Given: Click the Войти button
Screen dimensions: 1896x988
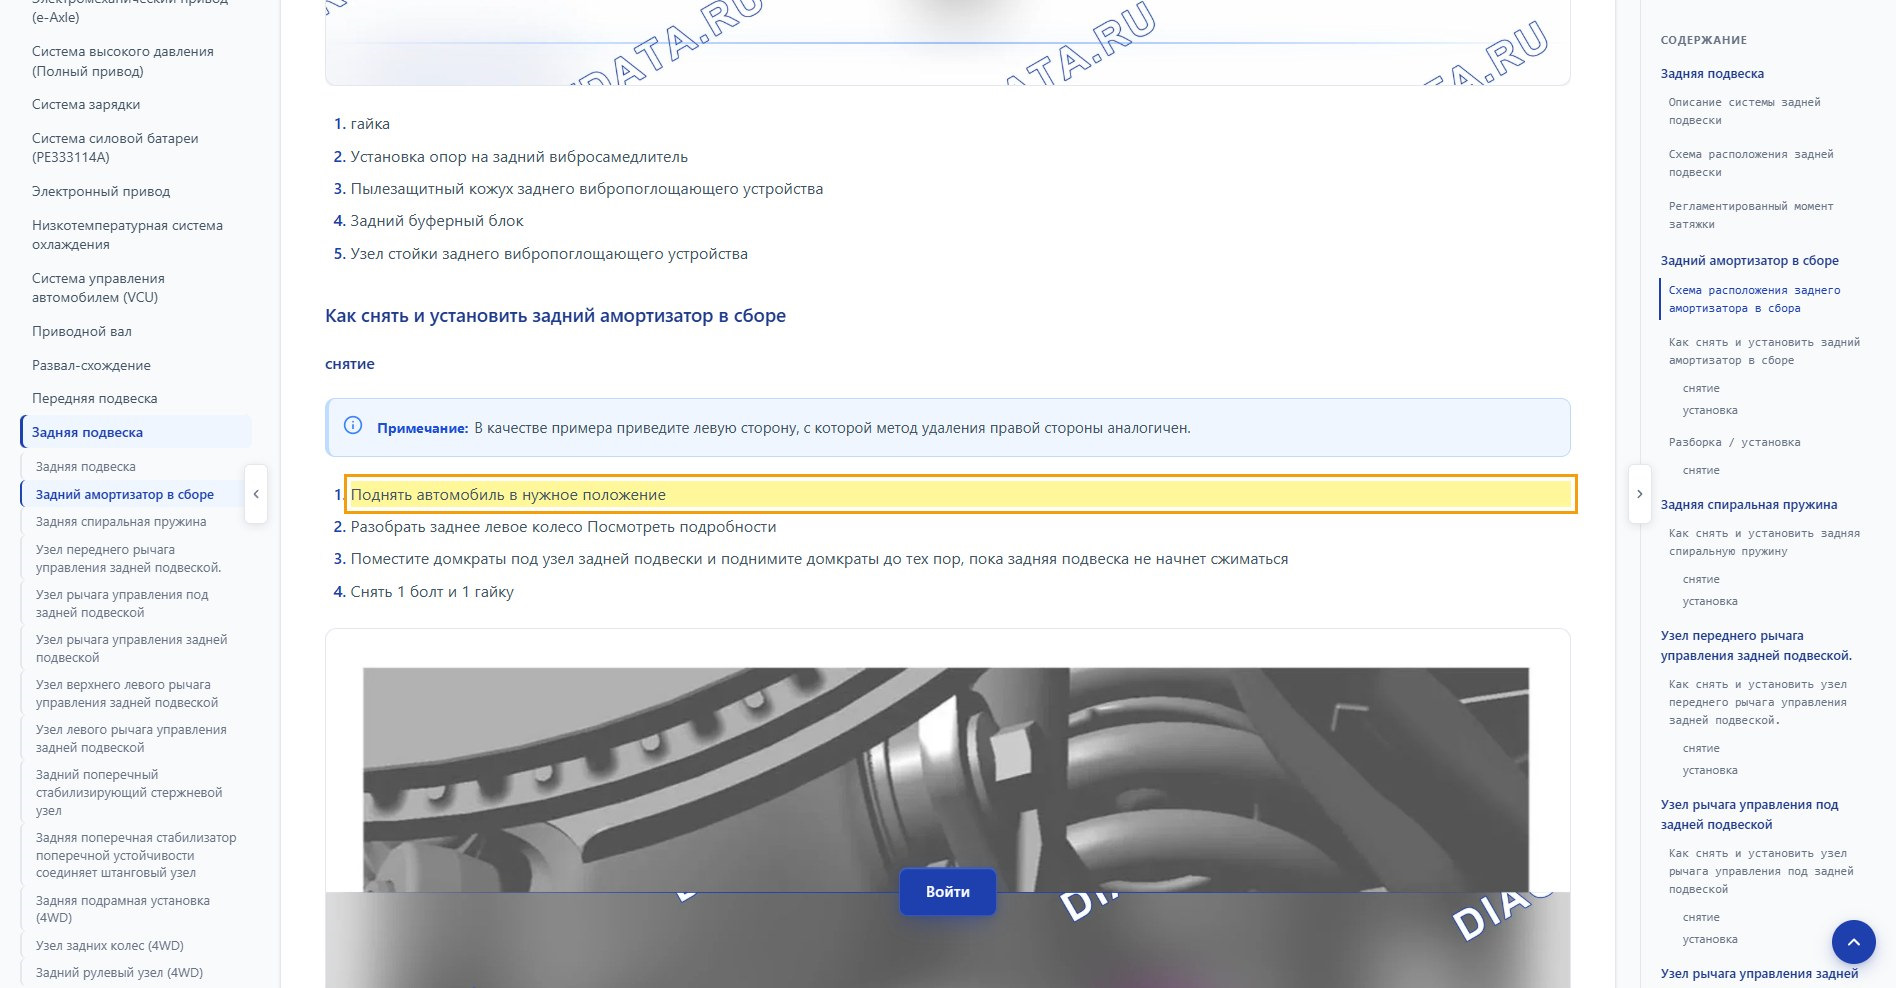Looking at the screenshot, I should (x=947, y=892).
